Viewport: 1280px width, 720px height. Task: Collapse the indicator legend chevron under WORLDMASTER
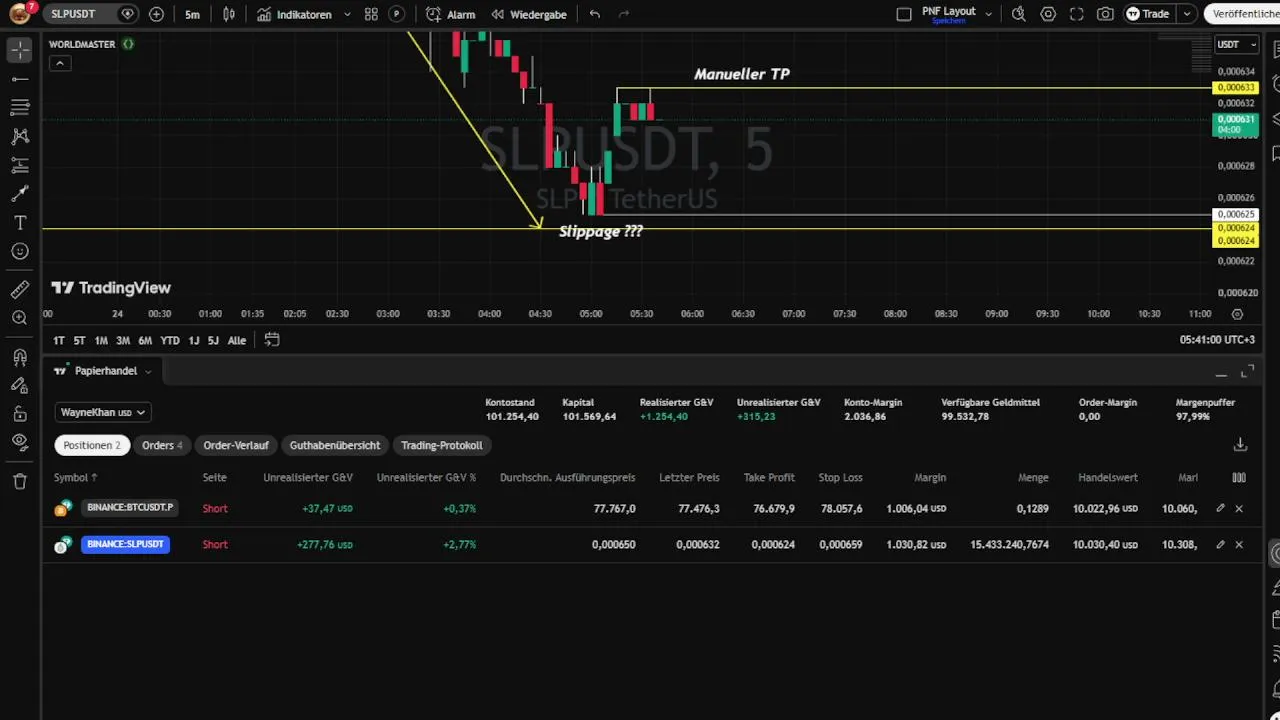(60, 63)
